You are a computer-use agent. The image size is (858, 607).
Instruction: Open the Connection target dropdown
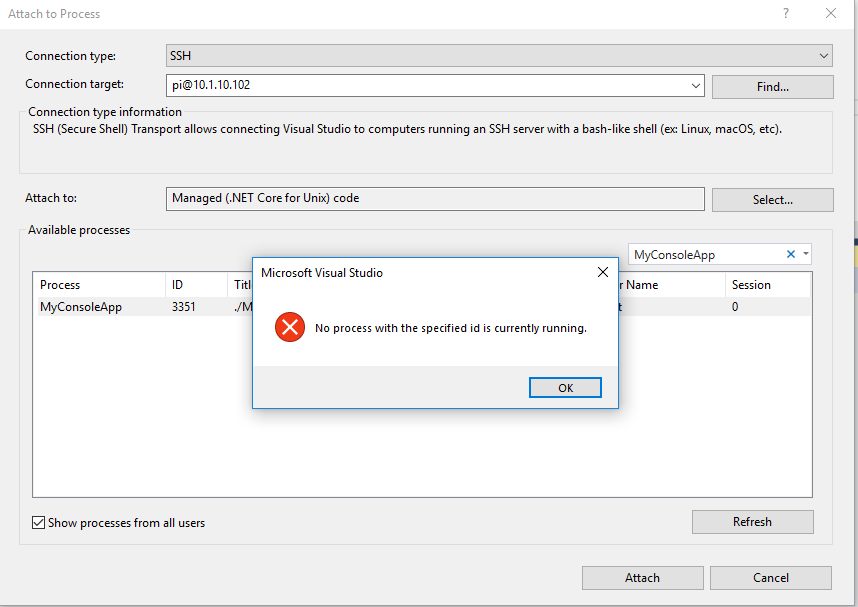(695, 85)
